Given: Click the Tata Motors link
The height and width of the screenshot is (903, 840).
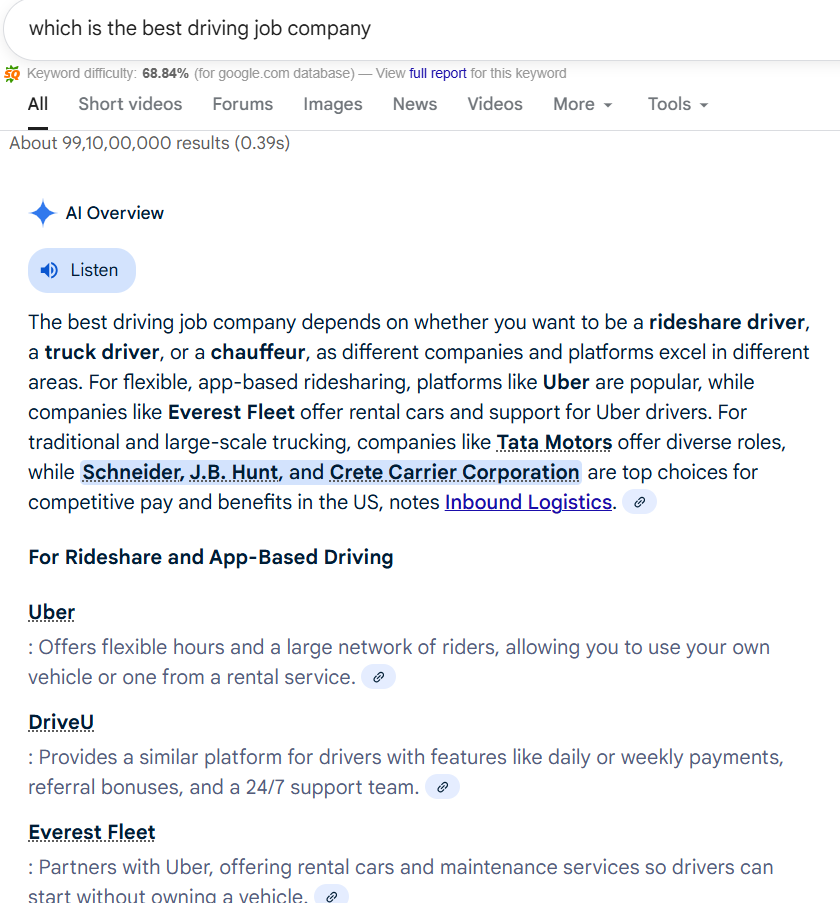Looking at the screenshot, I should coord(554,442).
